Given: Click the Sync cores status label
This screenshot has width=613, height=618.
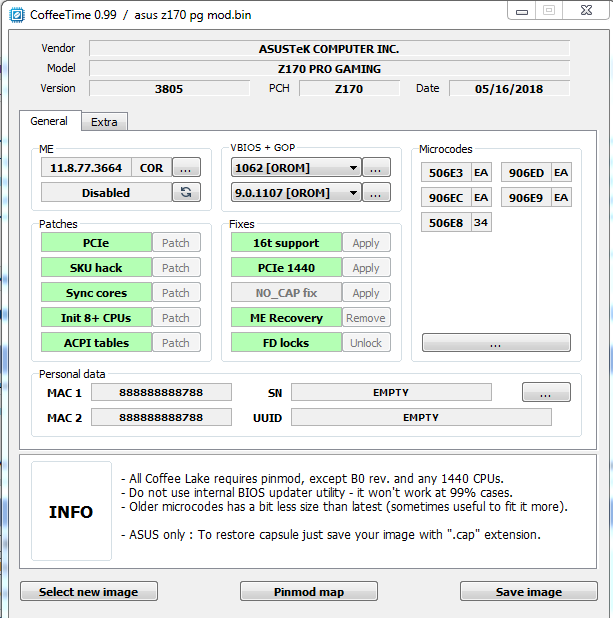Looking at the screenshot, I should (96, 292).
